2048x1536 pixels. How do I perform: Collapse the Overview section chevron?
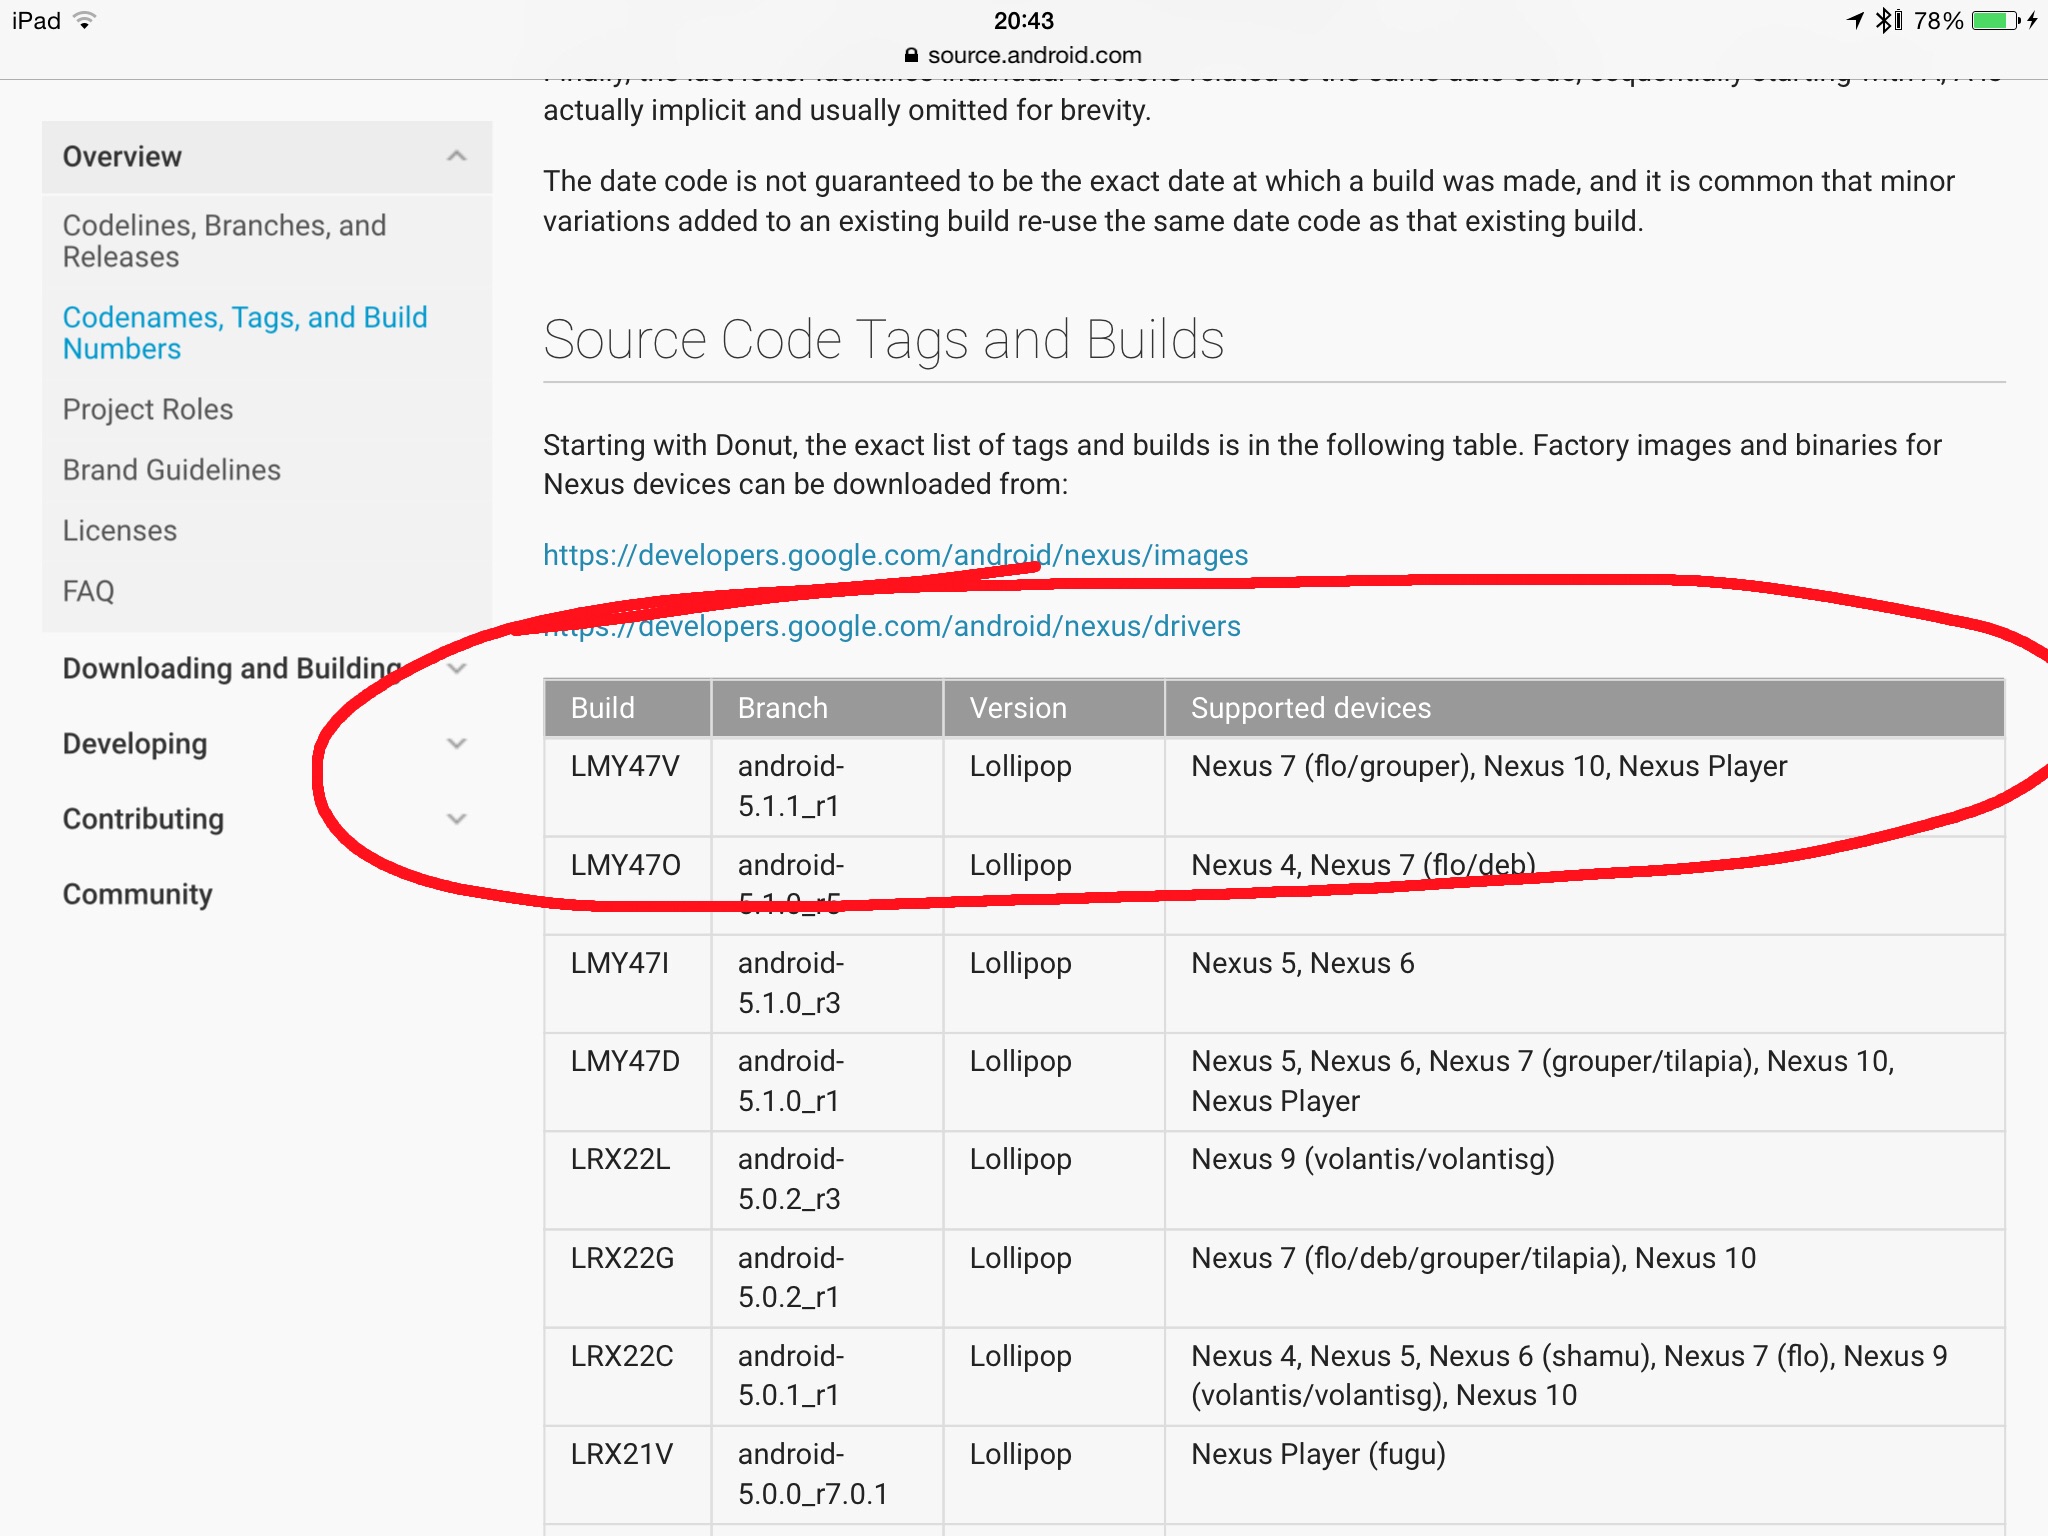[456, 156]
